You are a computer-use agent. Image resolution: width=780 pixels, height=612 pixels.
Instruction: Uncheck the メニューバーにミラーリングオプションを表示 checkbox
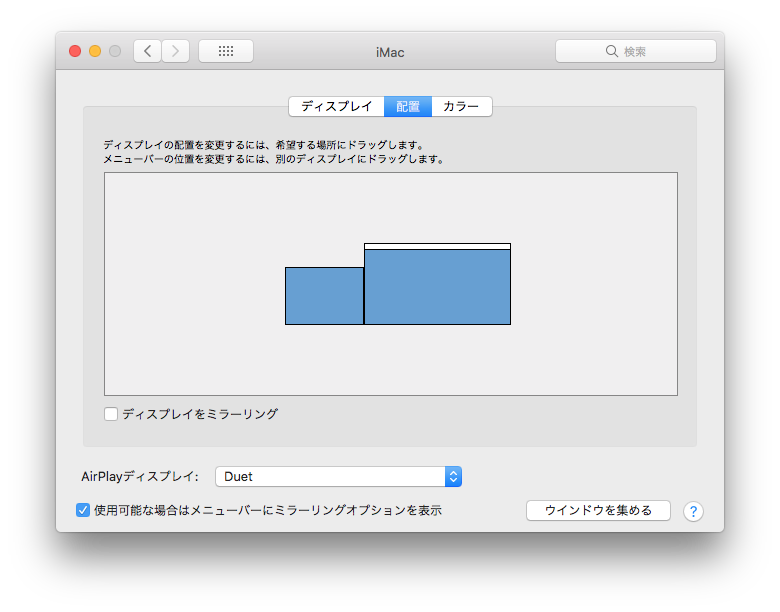tap(83, 510)
